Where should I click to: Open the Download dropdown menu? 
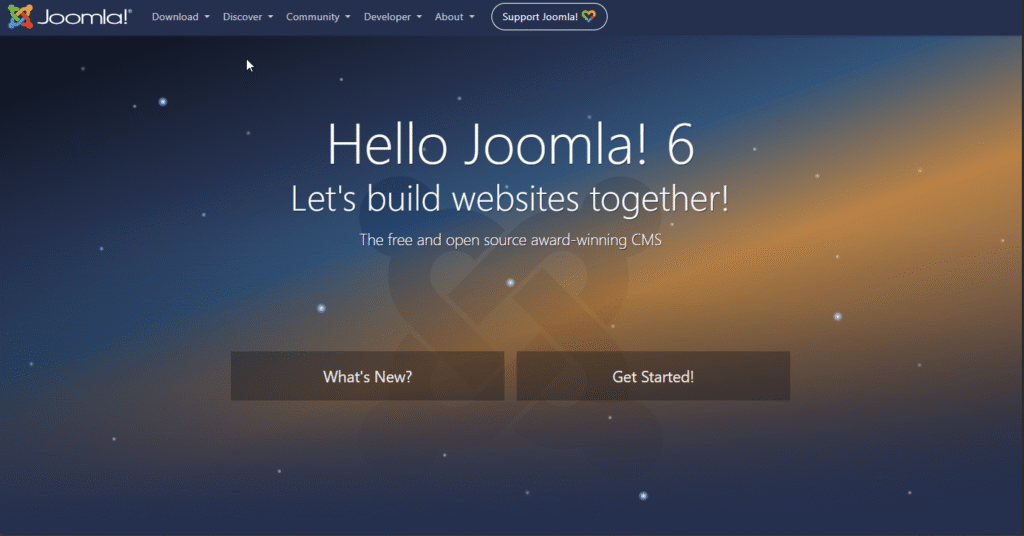point(180,17)
